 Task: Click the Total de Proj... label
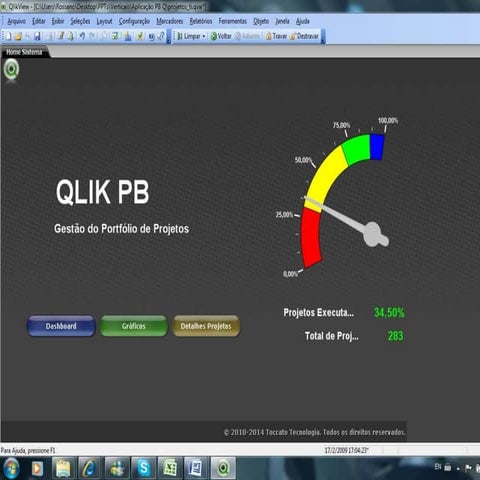click(332, 336)
